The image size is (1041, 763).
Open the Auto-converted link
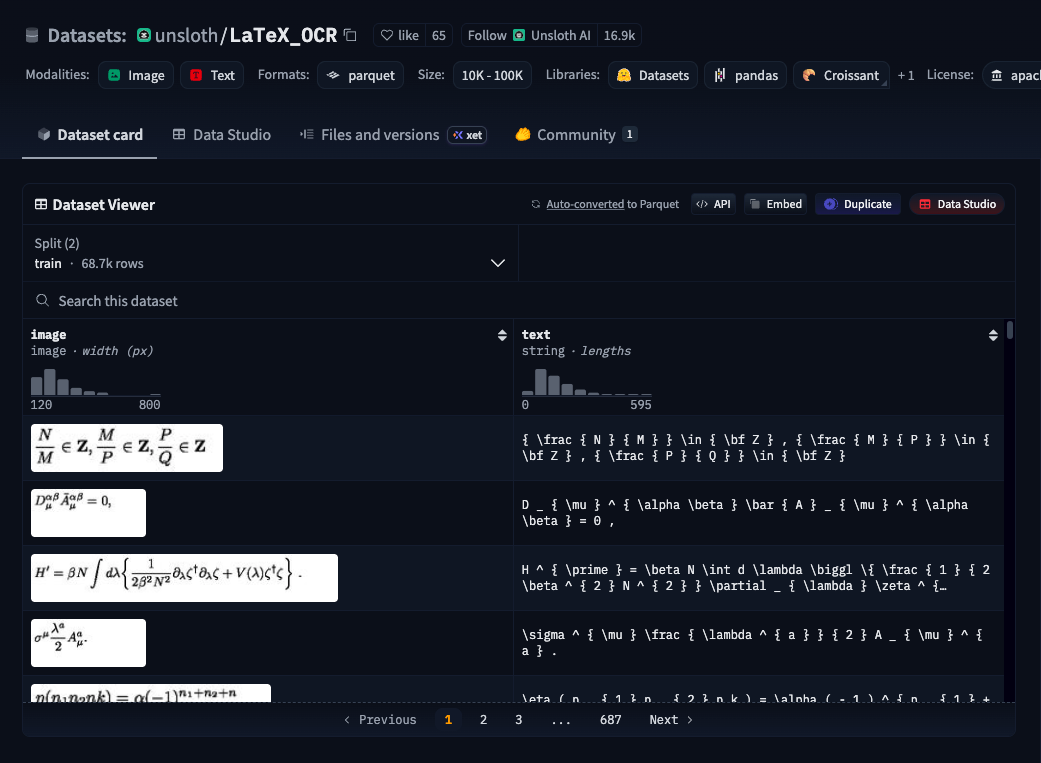pos(584,204)
